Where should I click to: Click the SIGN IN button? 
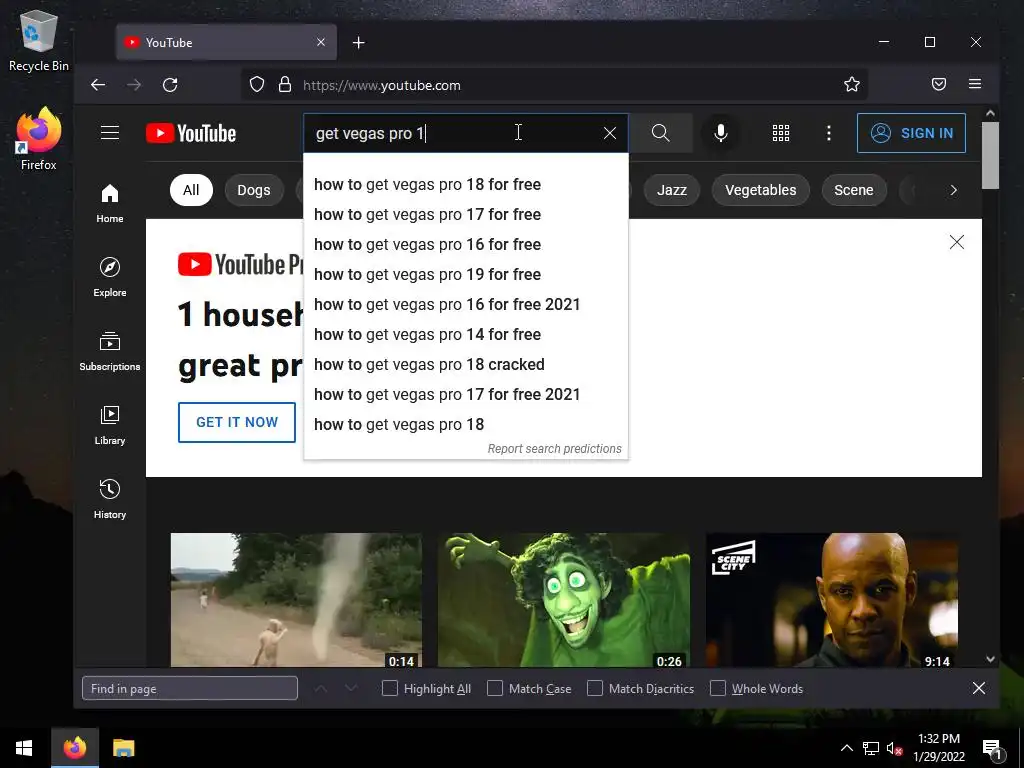[911, 133]
